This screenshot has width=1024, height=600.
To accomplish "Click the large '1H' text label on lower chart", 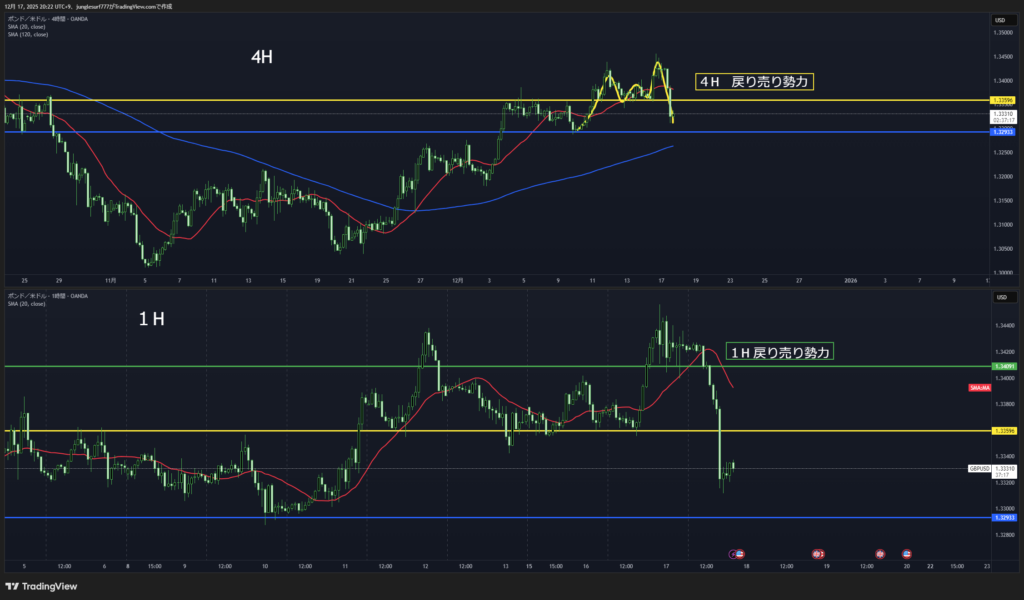I will [x=152, y=319].
